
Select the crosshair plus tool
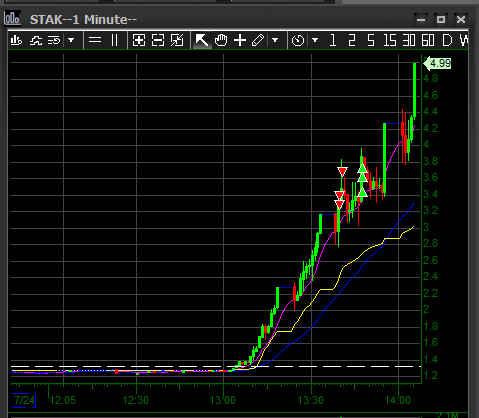point(240,40)
